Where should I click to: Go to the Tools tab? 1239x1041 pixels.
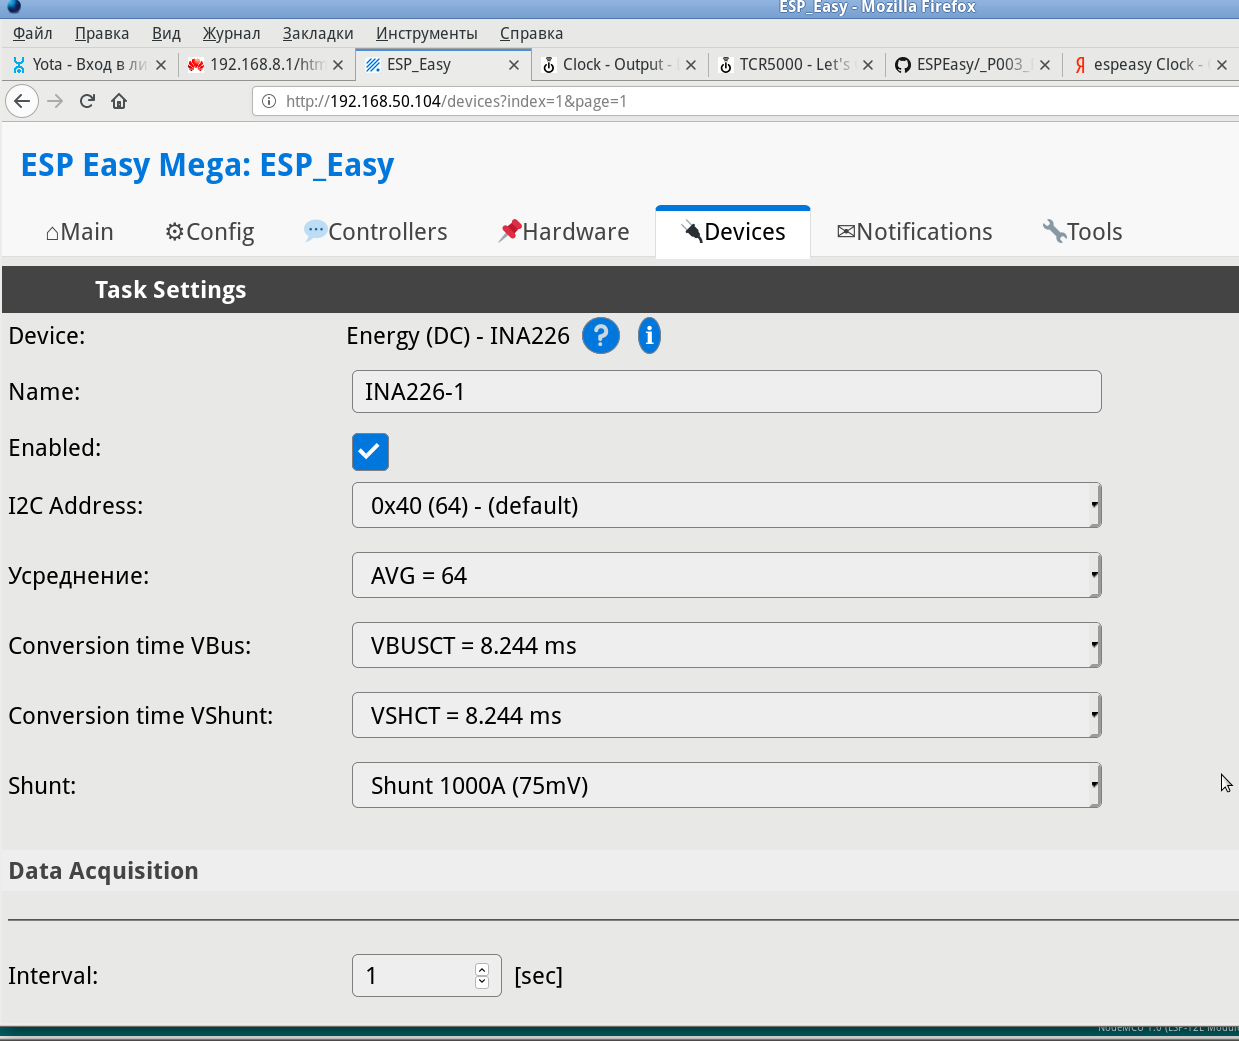click(x=1082, y=232)
